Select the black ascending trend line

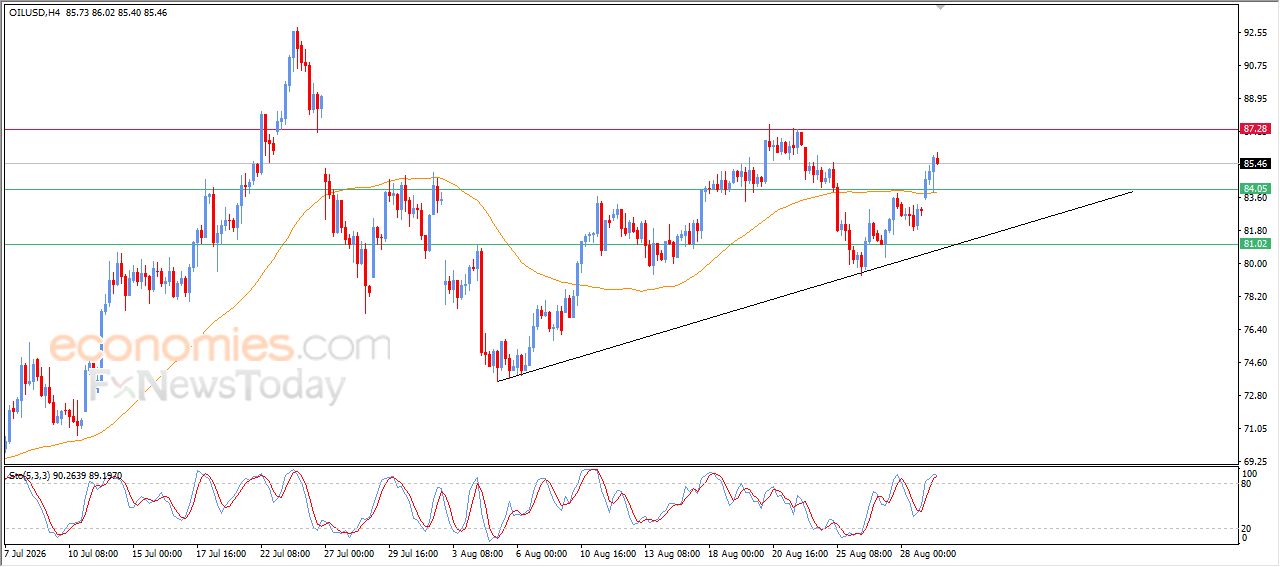click(815, 286)
